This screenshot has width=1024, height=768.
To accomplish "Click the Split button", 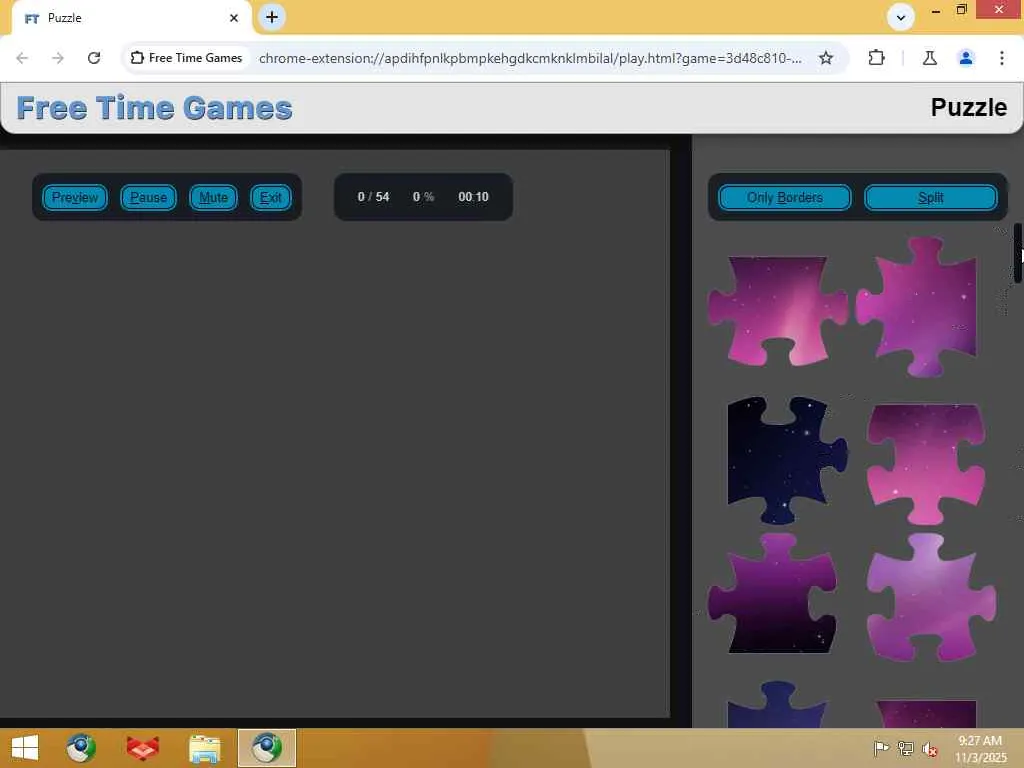I will (x=931, y=197).
